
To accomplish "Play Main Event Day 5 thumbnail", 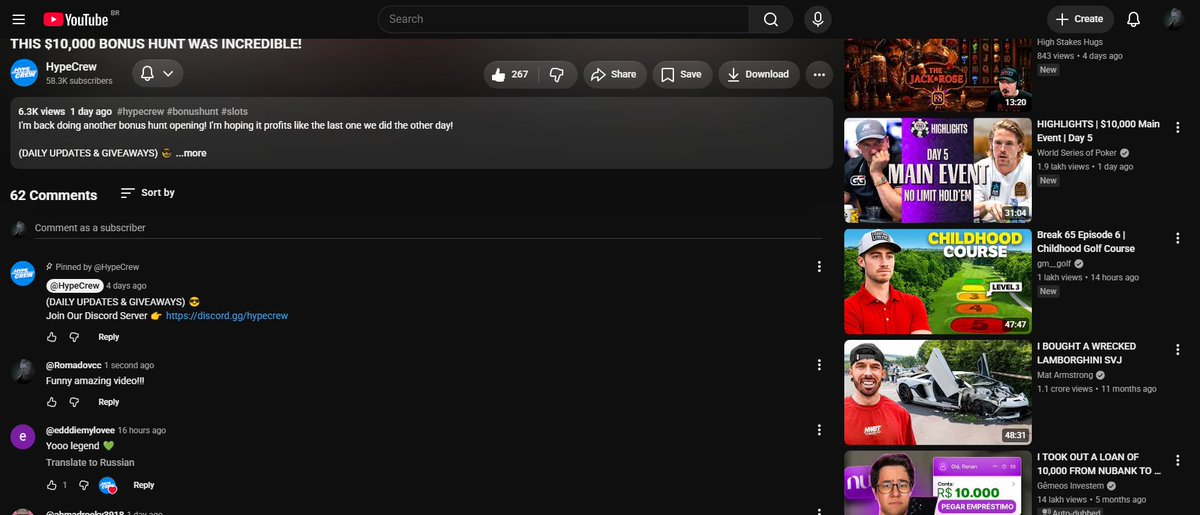I will tap(937, 170).
